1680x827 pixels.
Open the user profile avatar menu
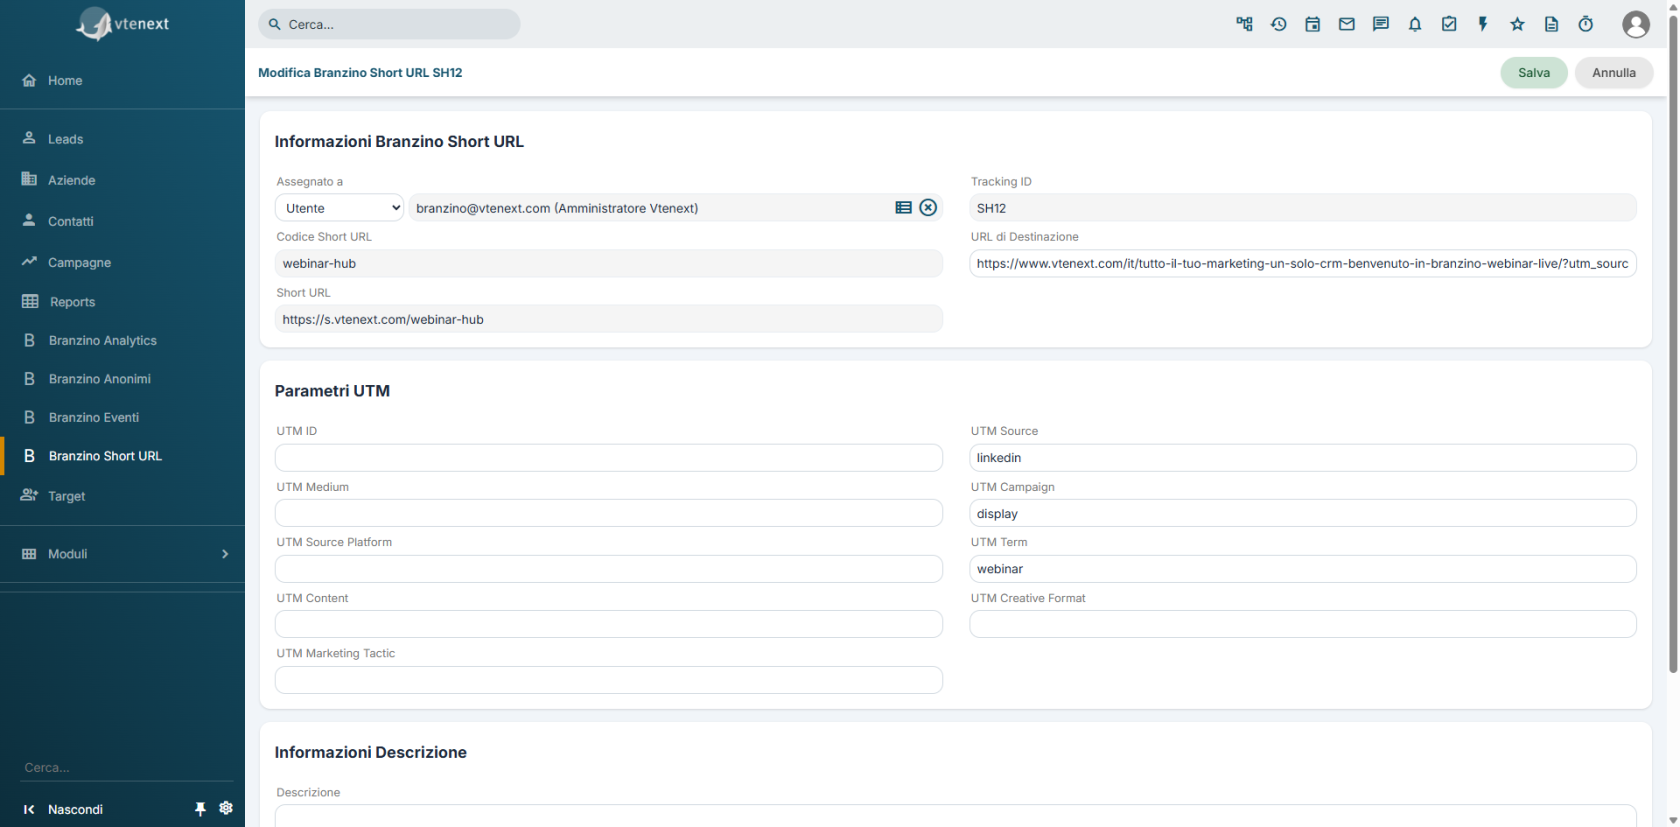(1636, 24)
